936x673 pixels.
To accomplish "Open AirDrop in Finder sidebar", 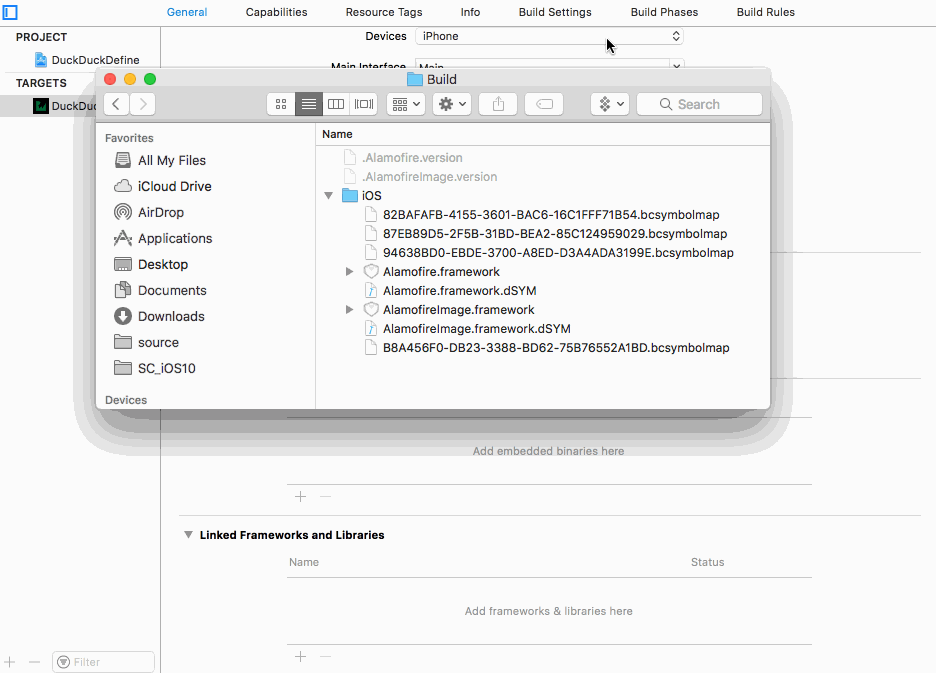I will pos(160,212).
